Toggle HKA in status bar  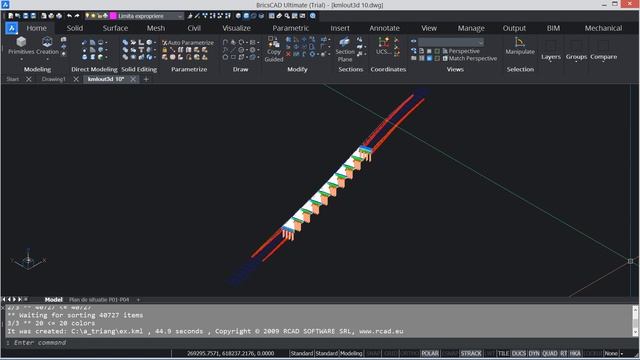click(x=575, y=353)
